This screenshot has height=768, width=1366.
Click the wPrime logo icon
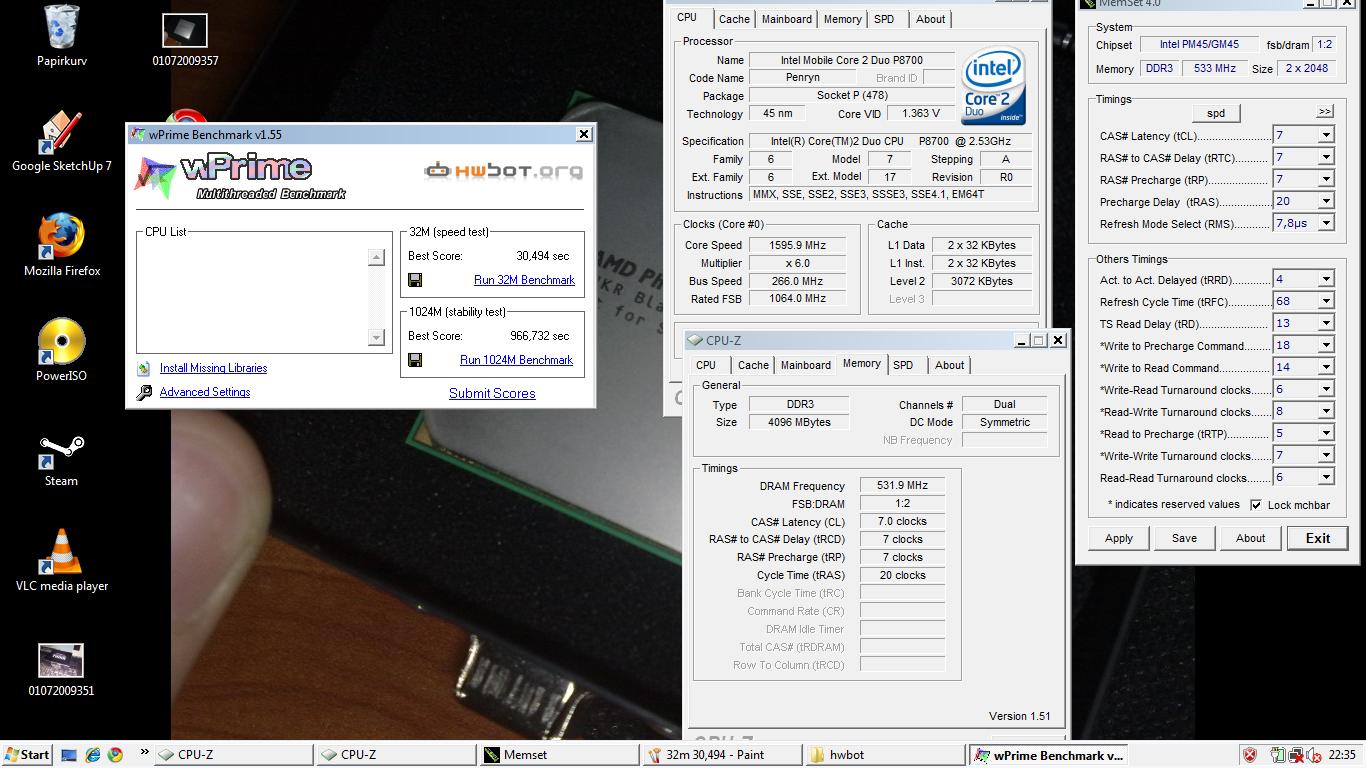[x=155, y=177]
